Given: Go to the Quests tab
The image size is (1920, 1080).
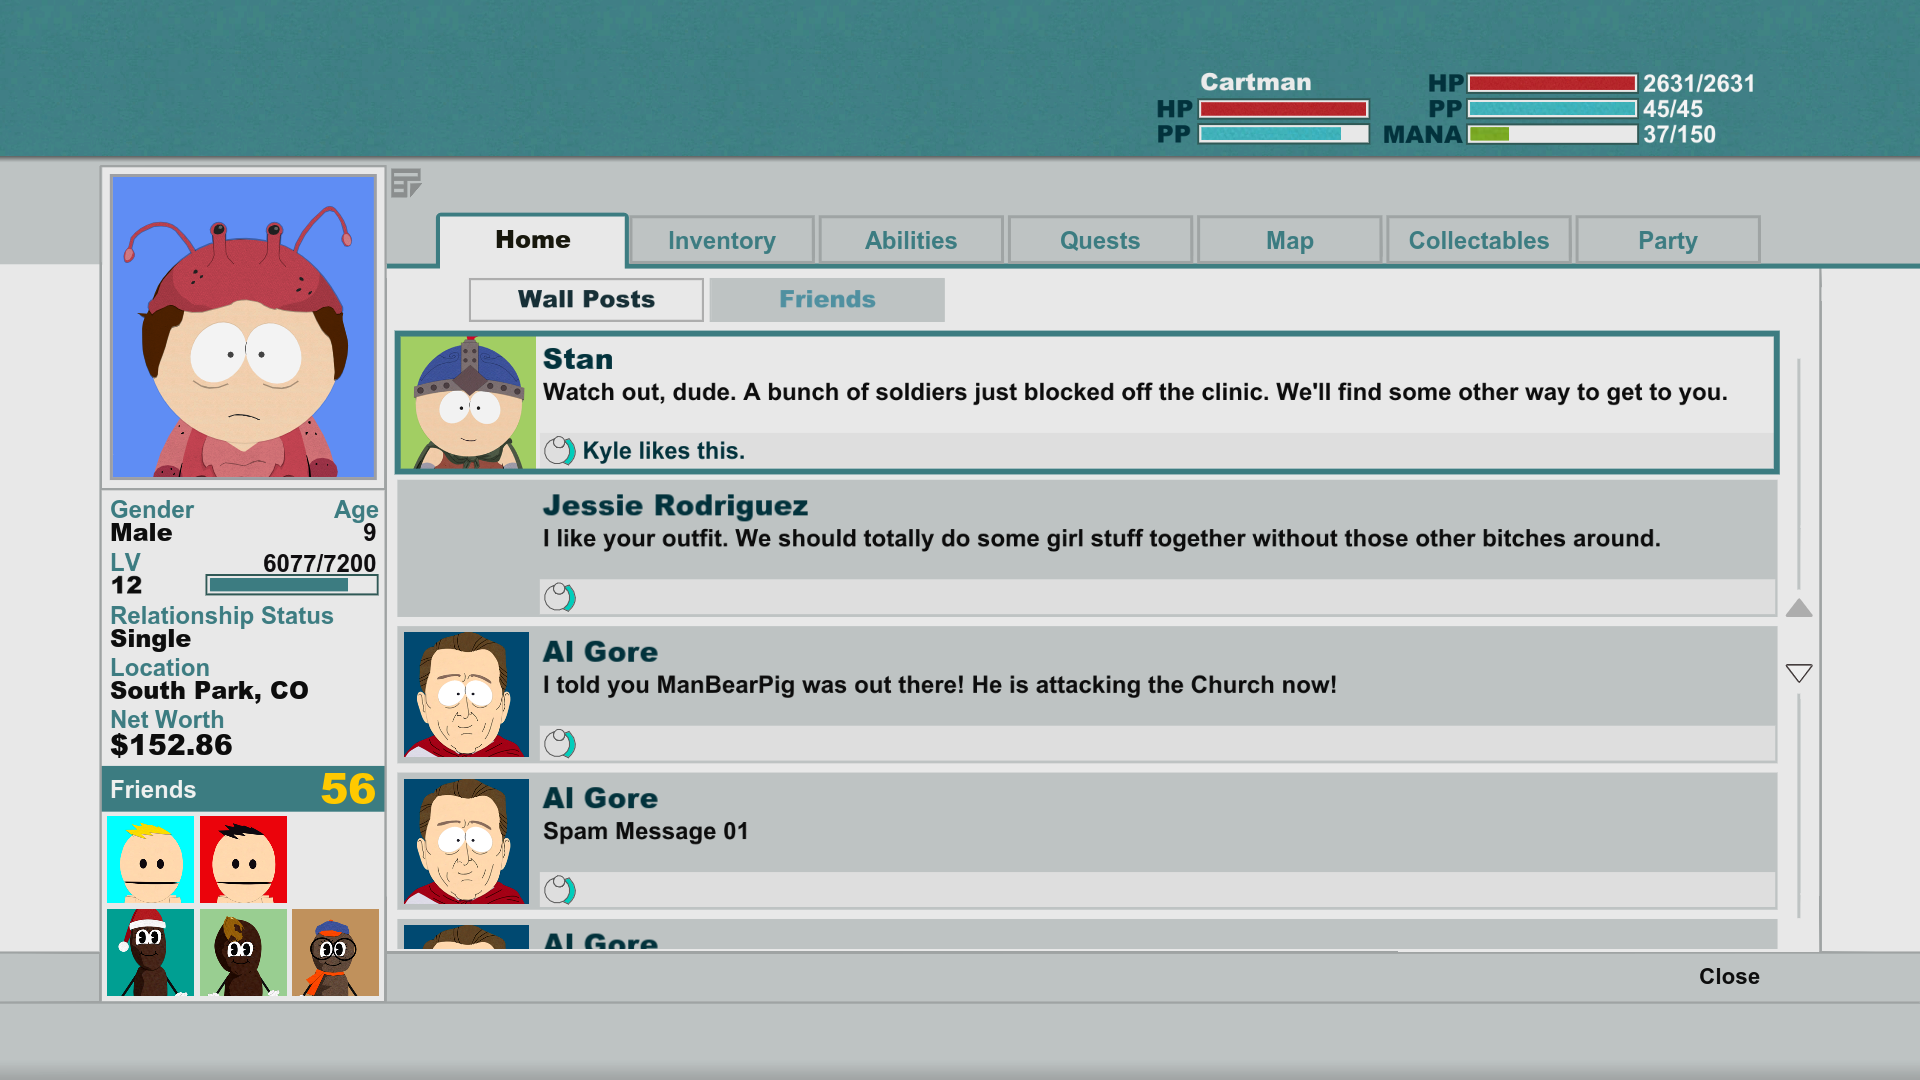Looking at the screenshot, I should click(1100, 241).
